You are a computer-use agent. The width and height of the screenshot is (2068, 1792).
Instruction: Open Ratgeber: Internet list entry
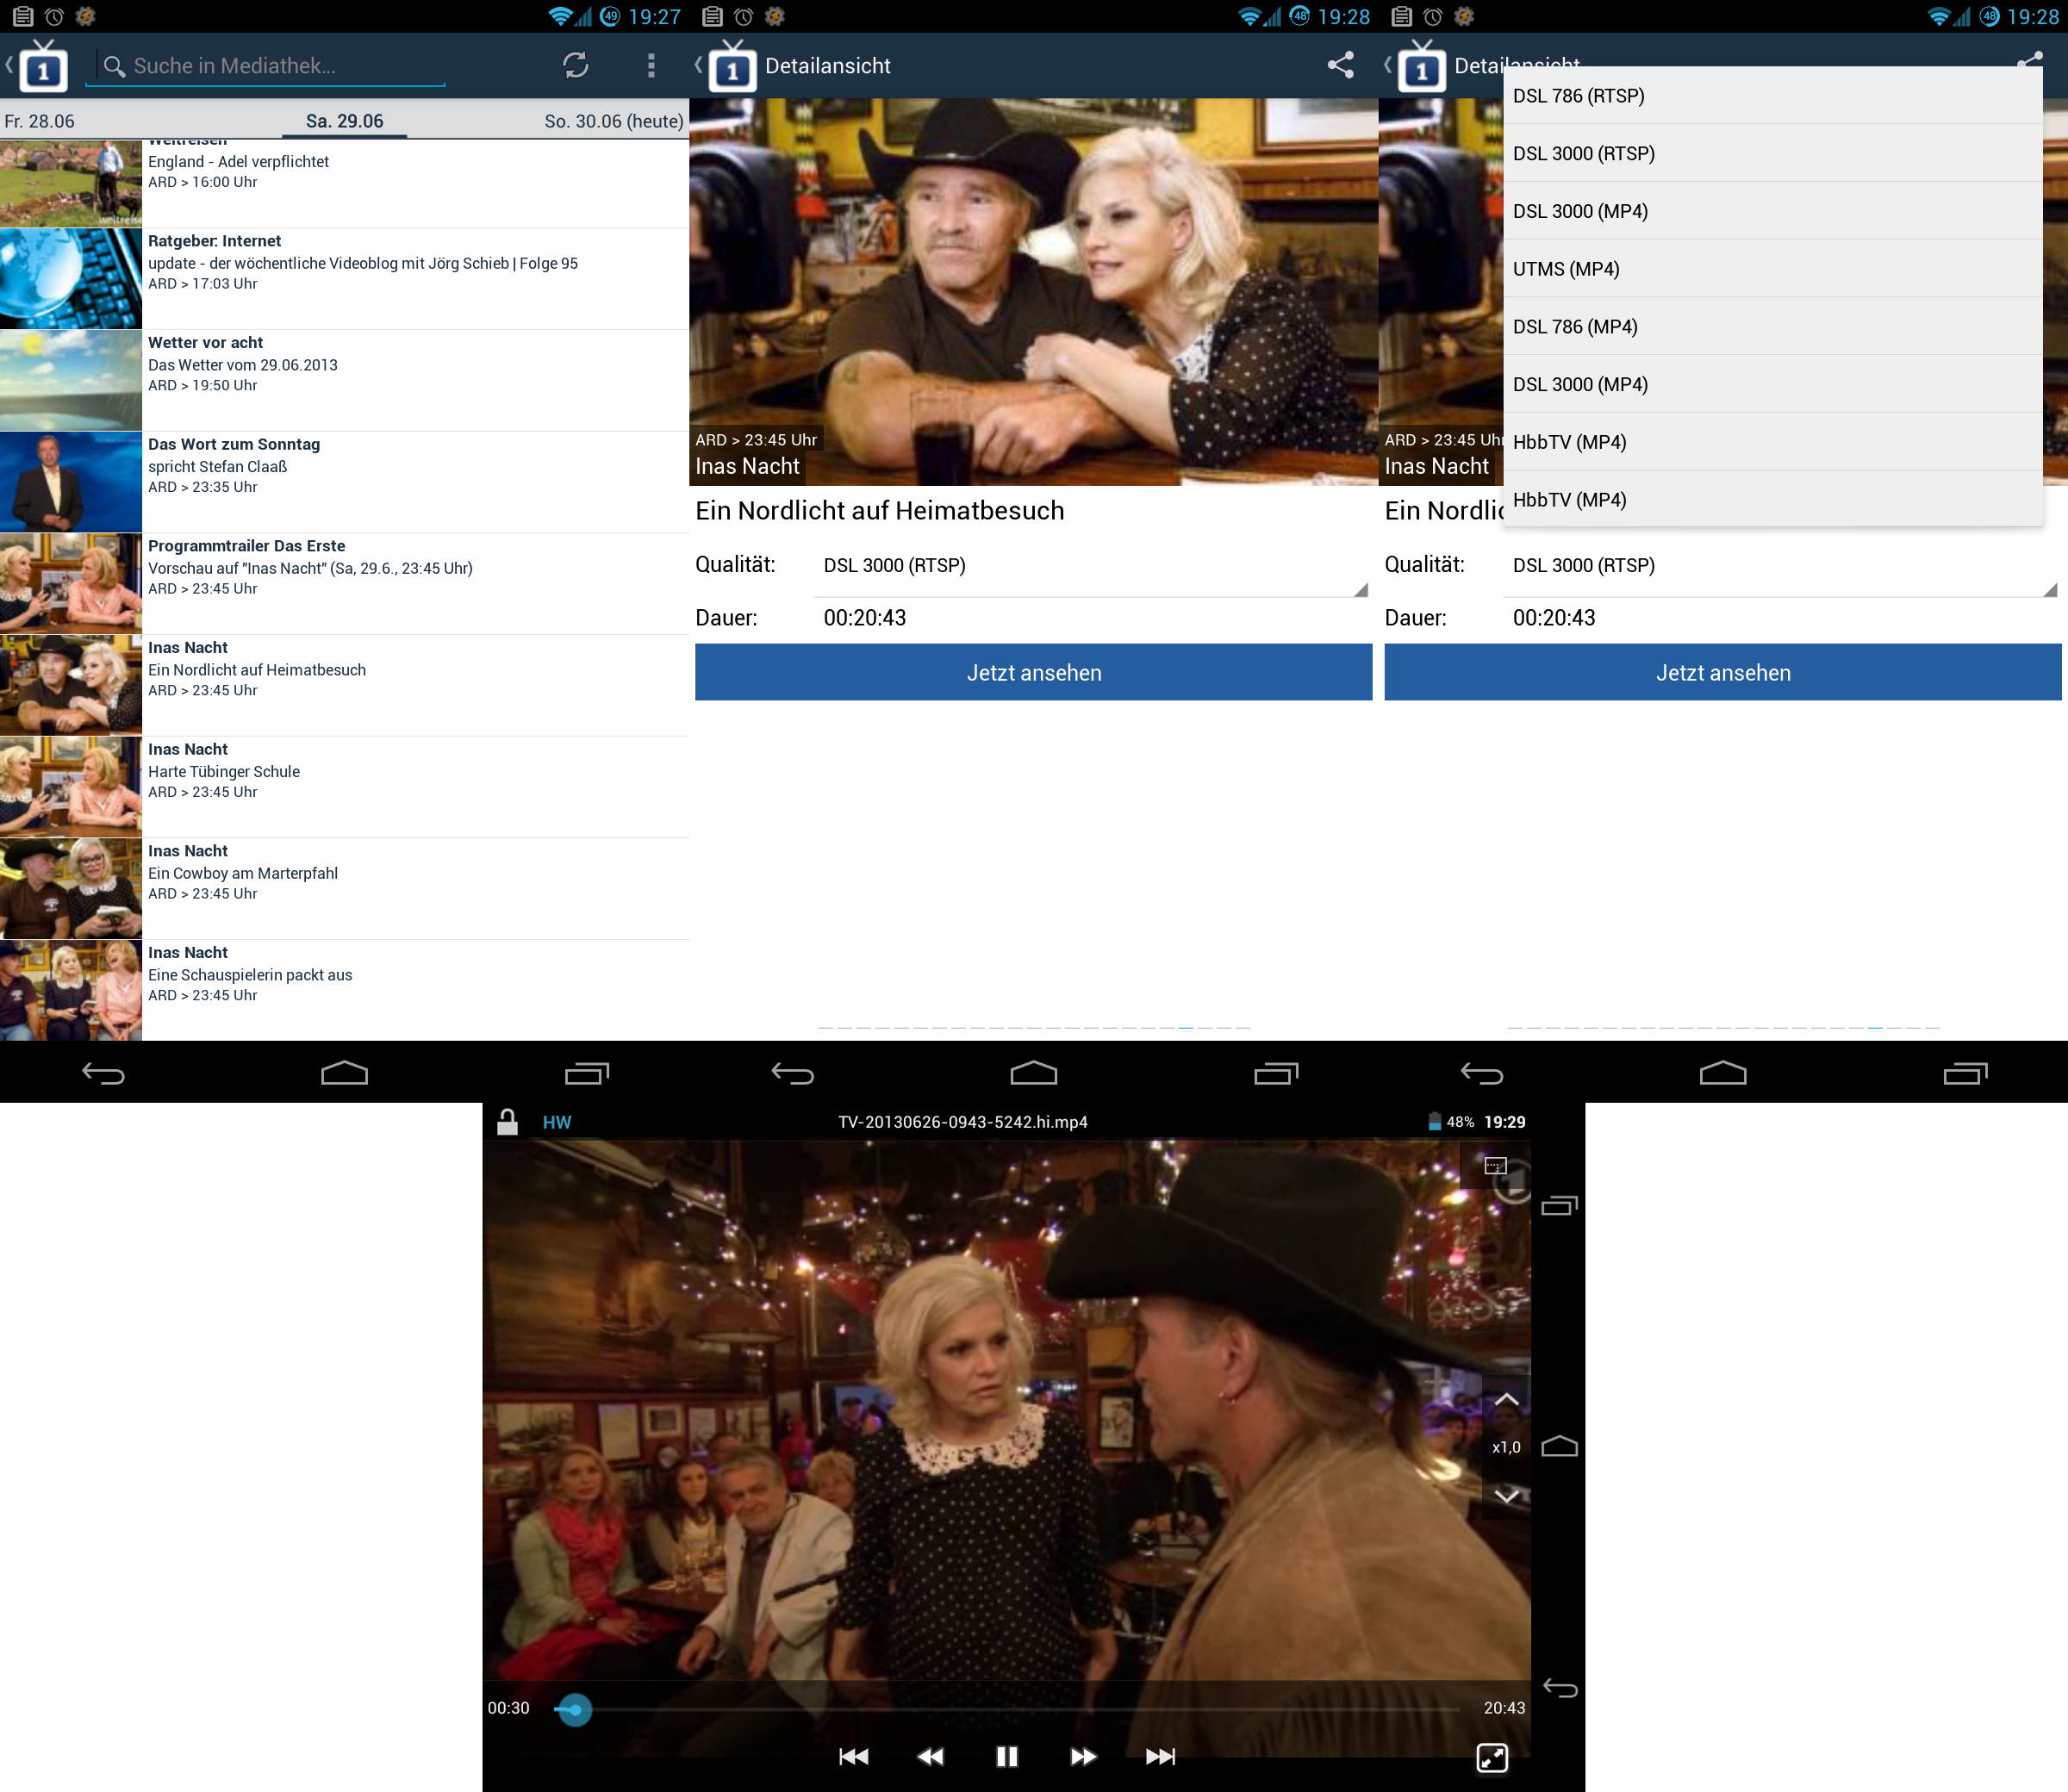(x=344, y=279)
